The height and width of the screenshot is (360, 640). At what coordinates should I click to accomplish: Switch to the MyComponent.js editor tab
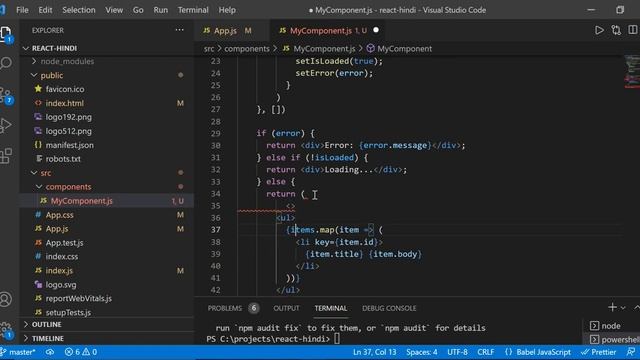[328, 30]
